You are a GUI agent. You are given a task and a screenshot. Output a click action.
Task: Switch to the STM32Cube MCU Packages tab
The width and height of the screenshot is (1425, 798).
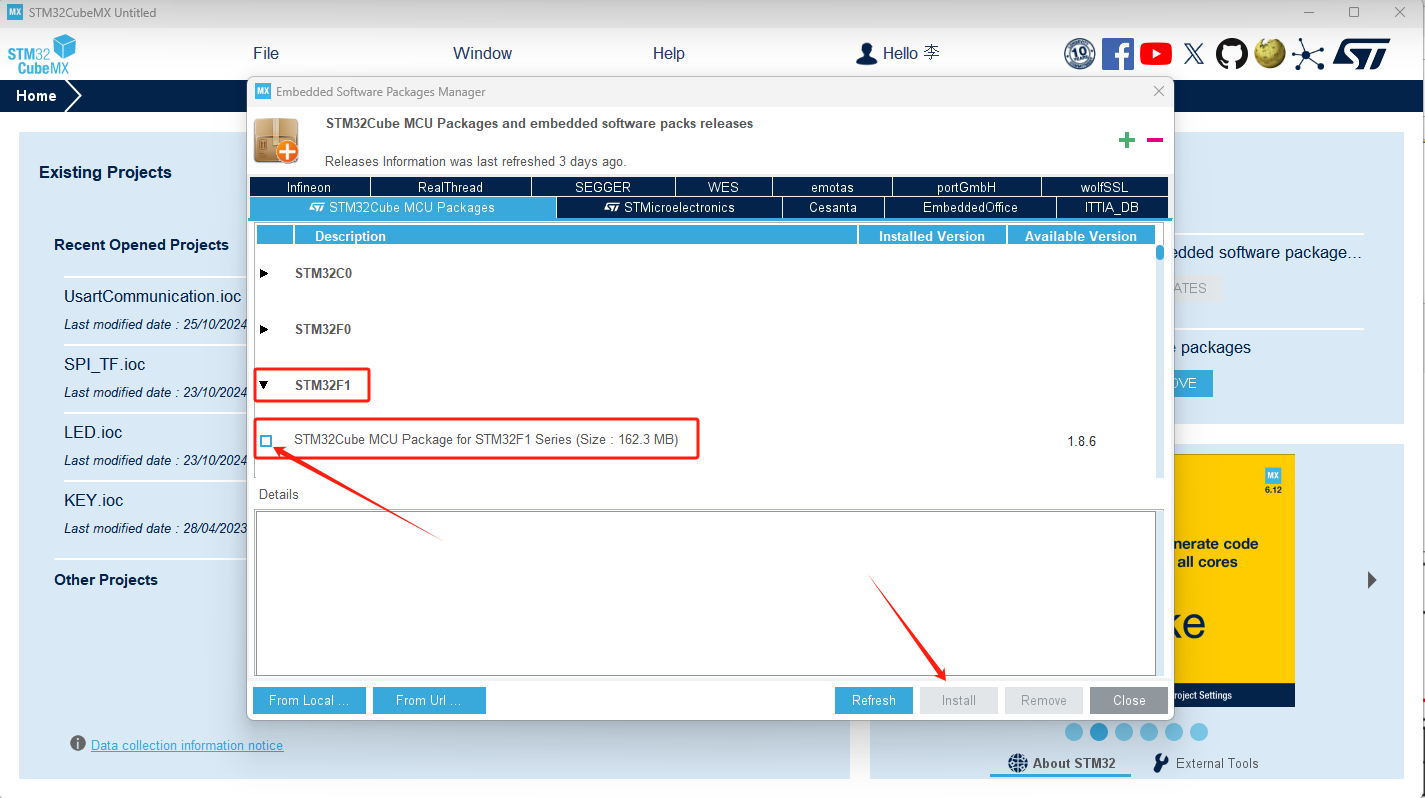(x=402, y=208)
